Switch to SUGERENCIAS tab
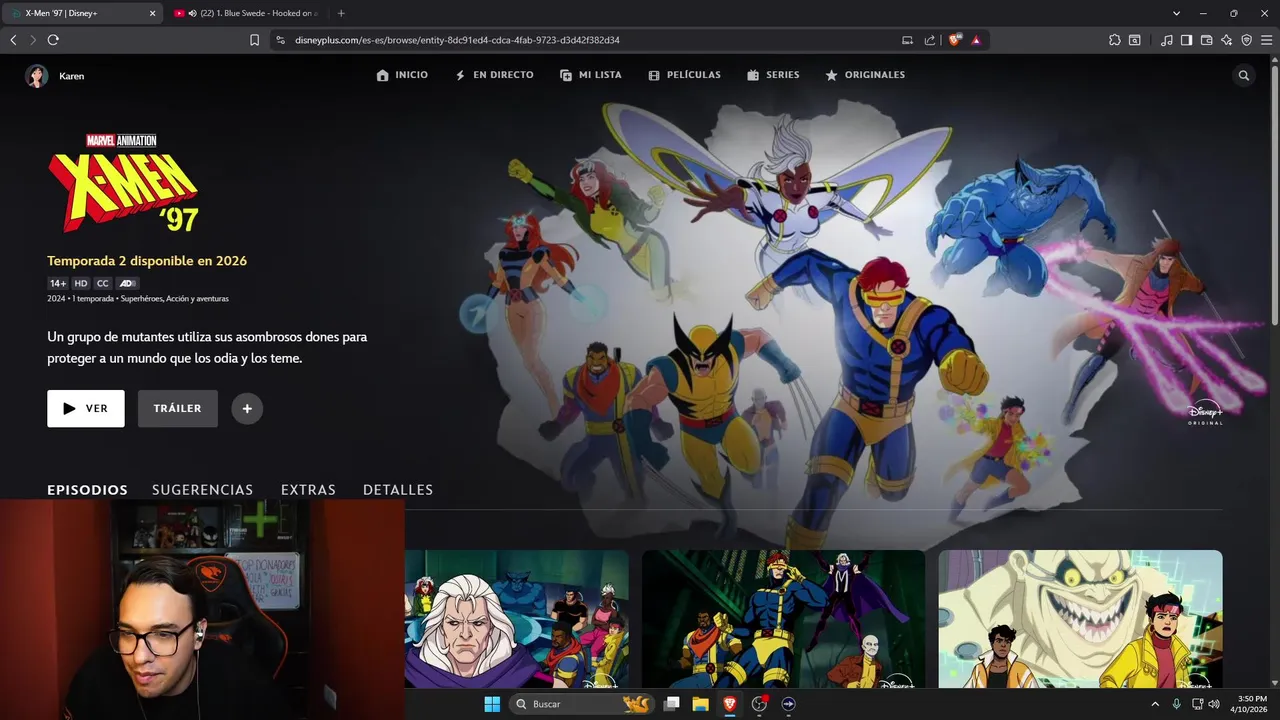1280x720 pixels. tap(202, 490)
